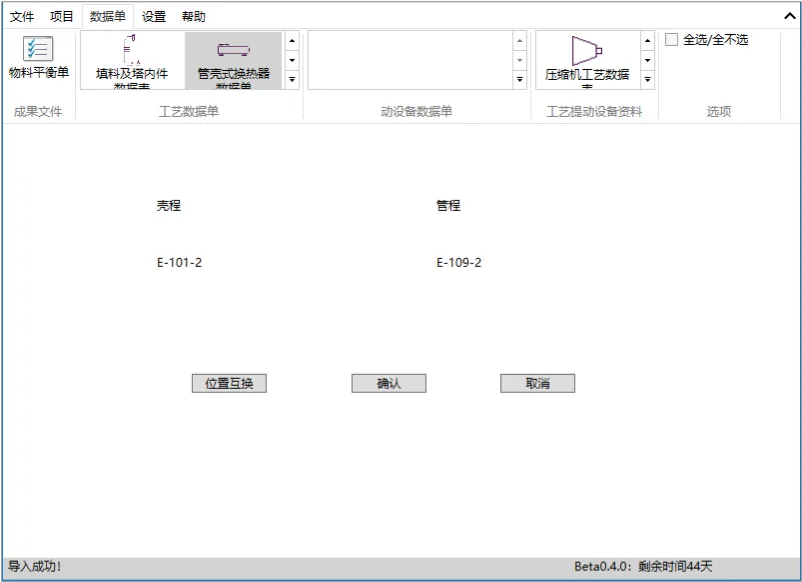Screen dimensions: 802x582
Task: Expand the 工艺提动设备资料 gallery list
Action: (648, 79)
